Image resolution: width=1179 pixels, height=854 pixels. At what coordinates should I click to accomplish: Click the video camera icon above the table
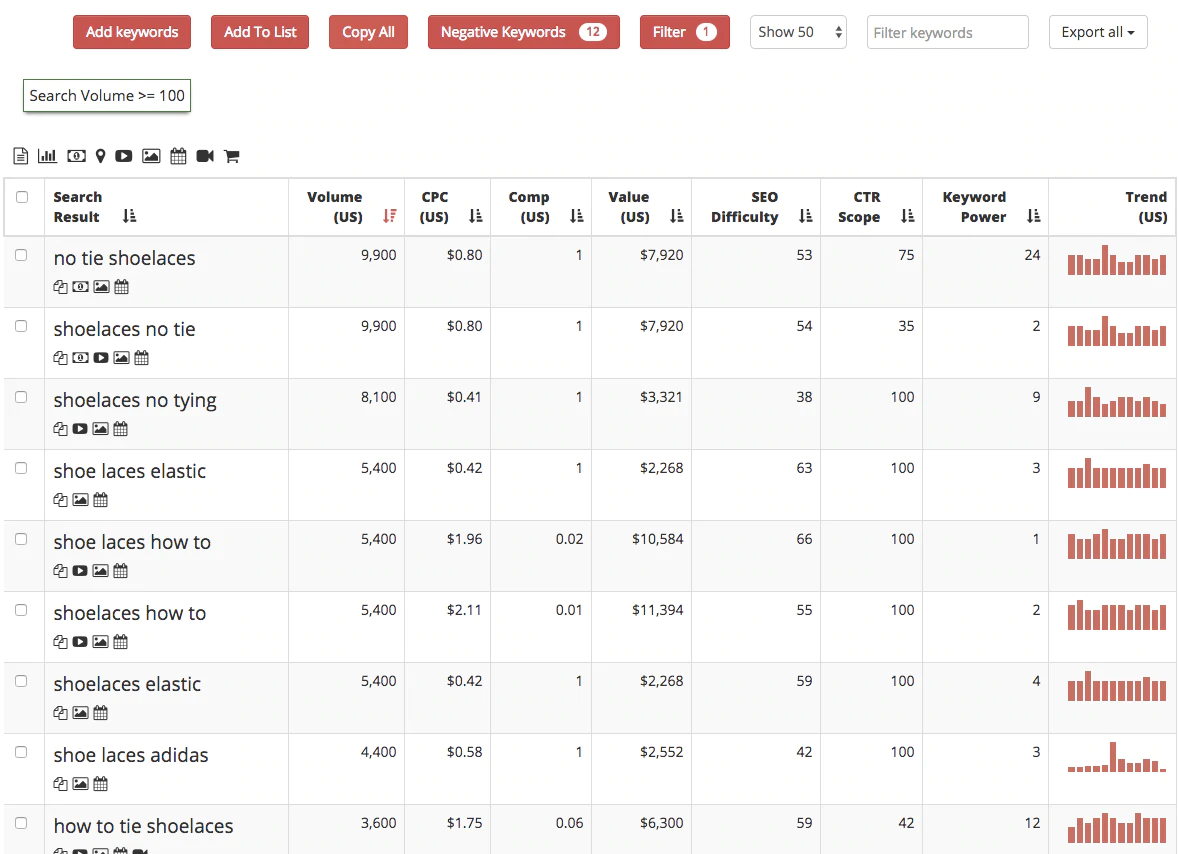pyautogui.click(x=205, y=156)
